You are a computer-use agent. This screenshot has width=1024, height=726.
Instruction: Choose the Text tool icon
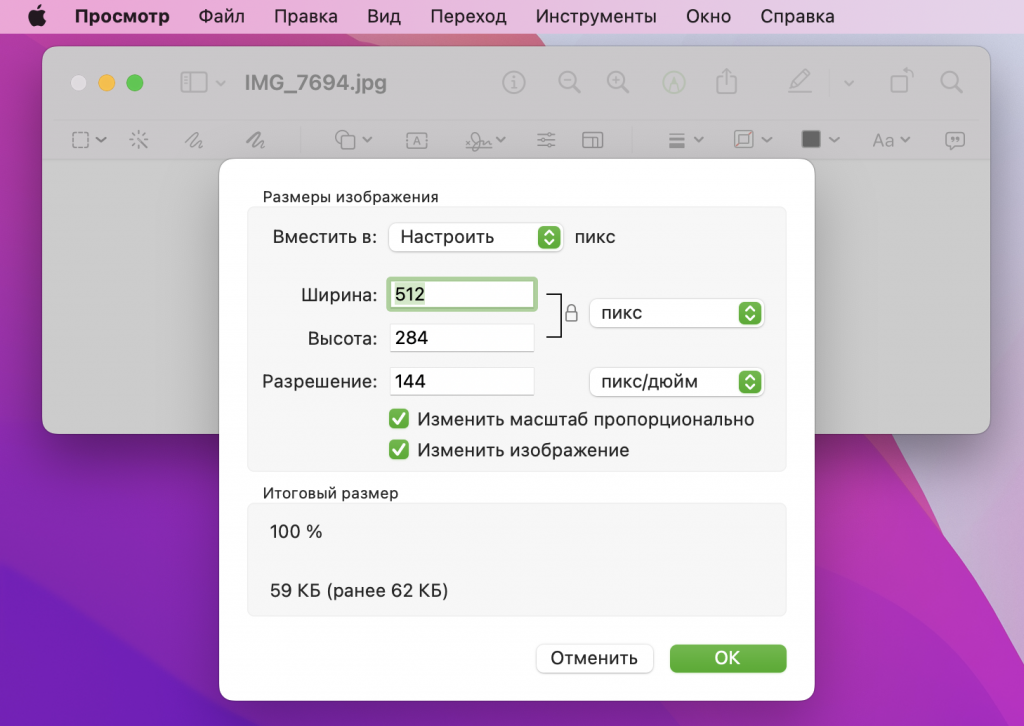coord(415,140)
